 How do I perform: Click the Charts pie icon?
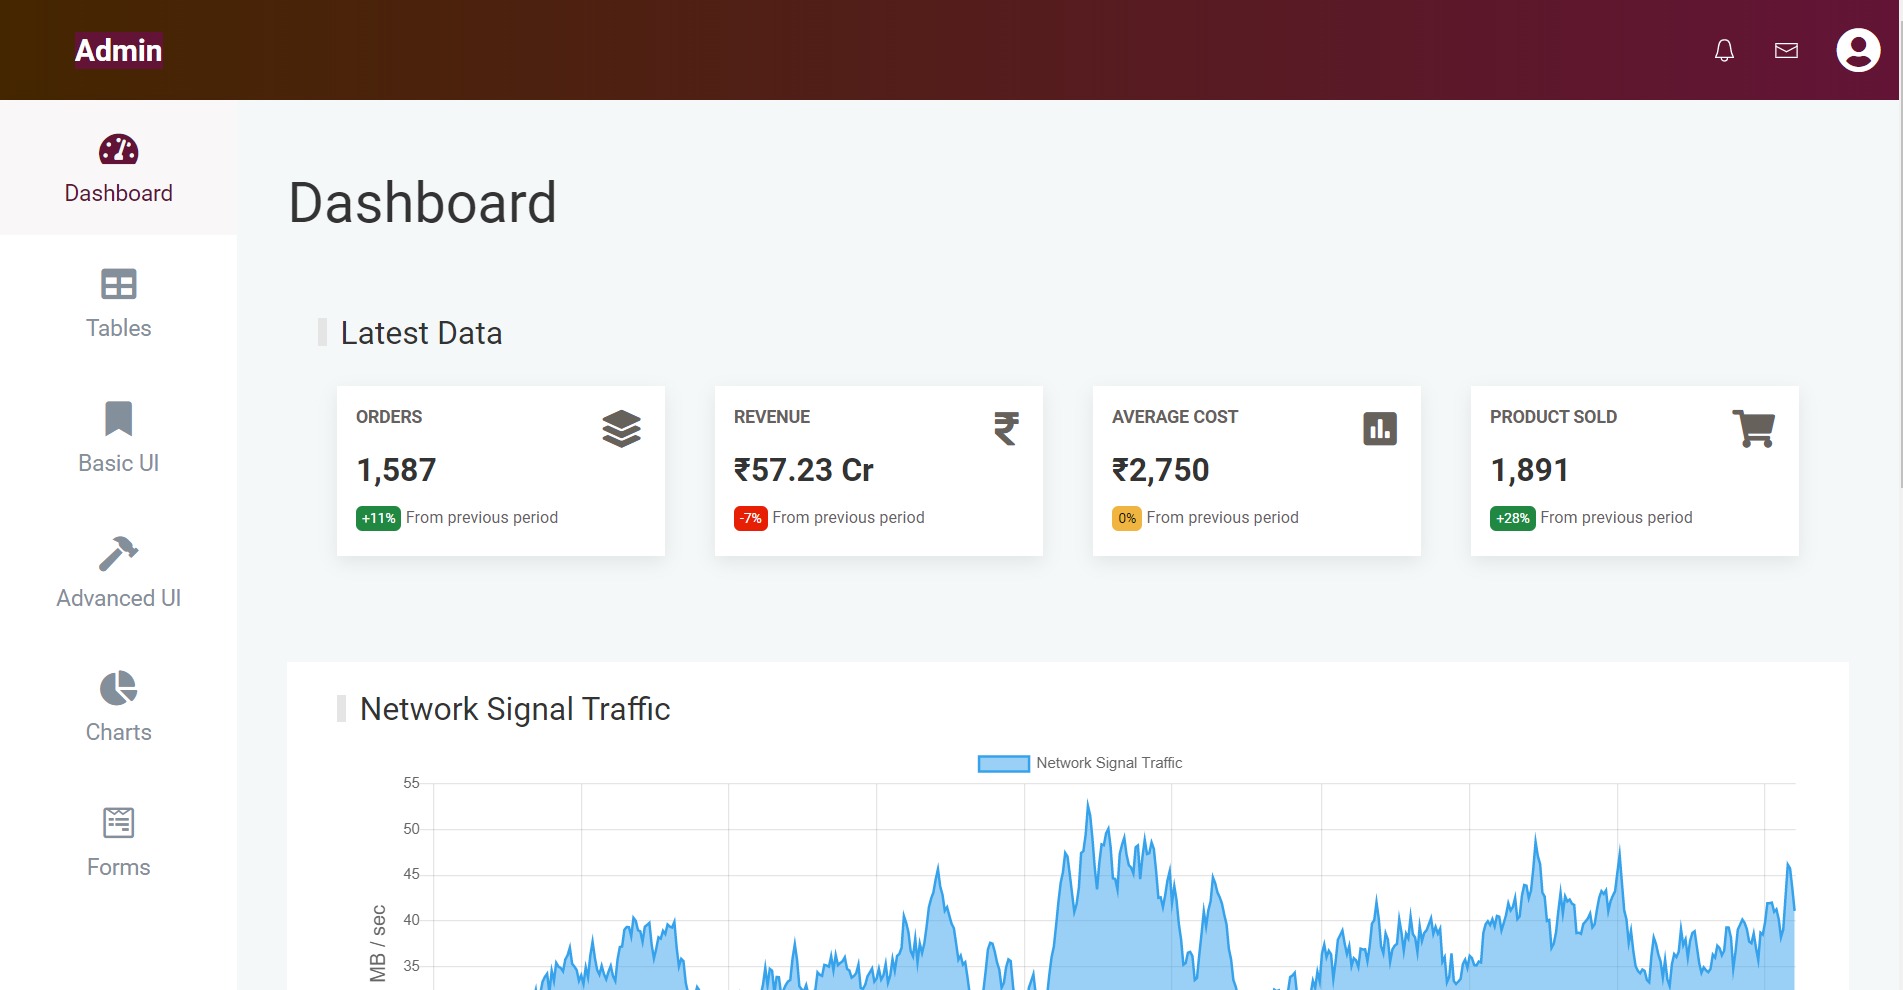click(x=119, y=688)
